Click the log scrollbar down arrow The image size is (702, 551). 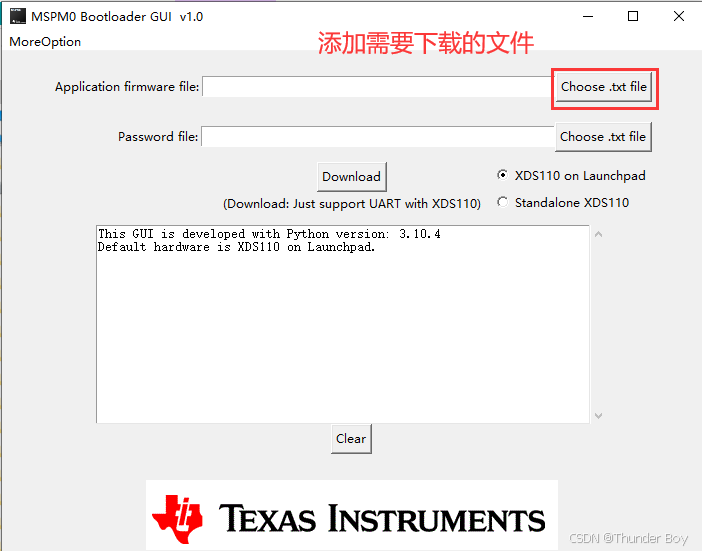(599, 416)
